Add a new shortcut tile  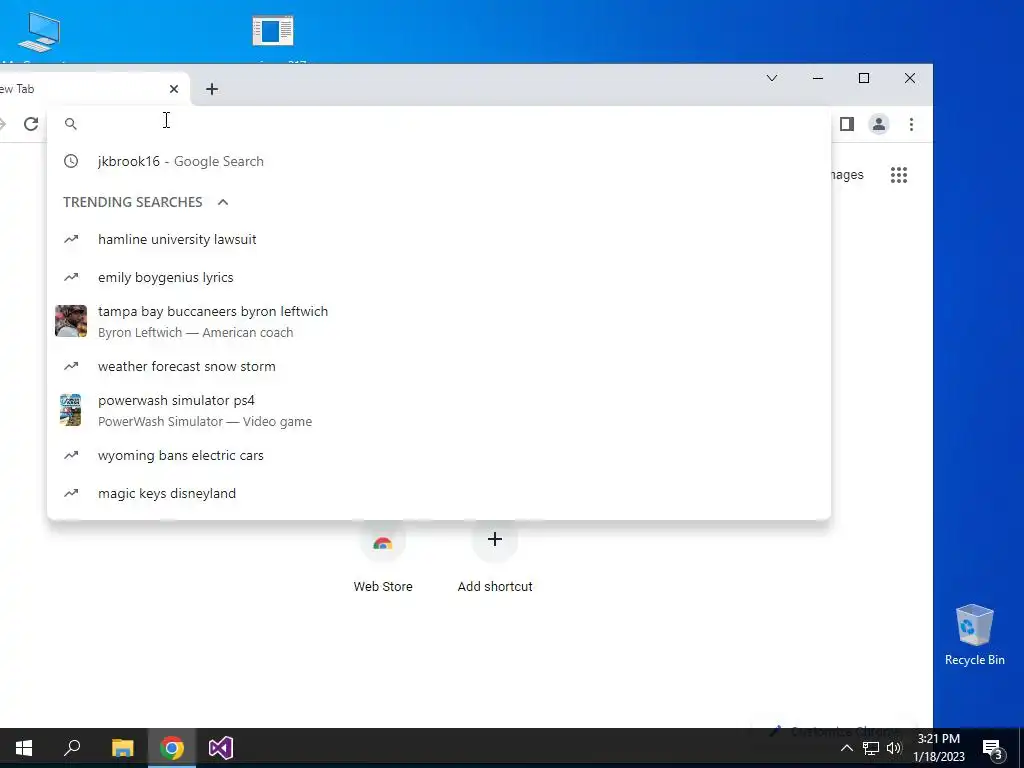[x=494, y=556]
